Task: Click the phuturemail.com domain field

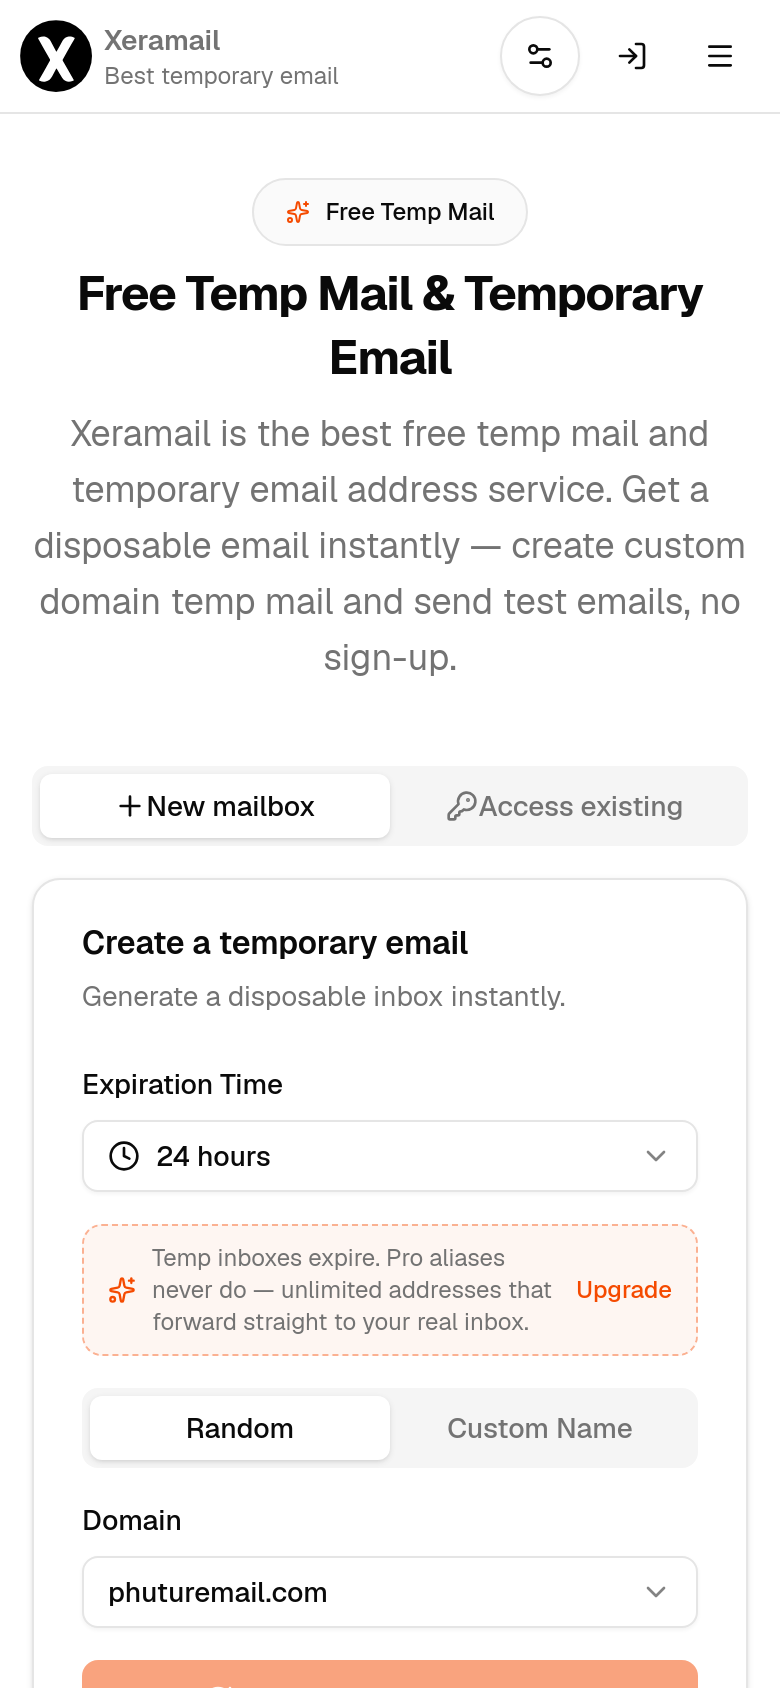Action: (x=390, y=1592)
